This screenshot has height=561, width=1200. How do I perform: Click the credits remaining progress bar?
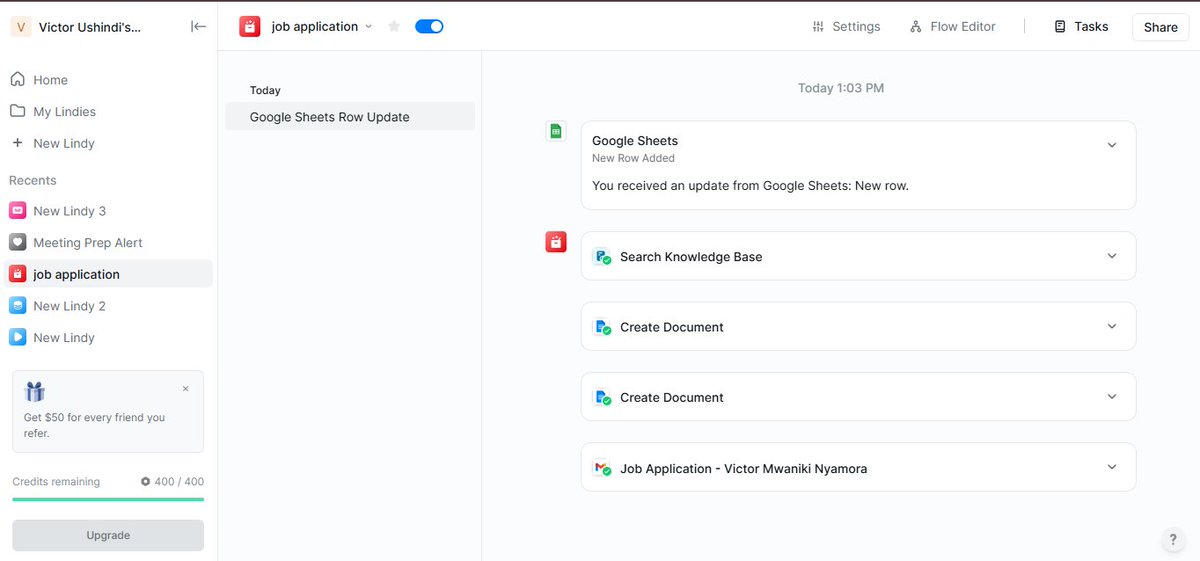coord(108,499)
